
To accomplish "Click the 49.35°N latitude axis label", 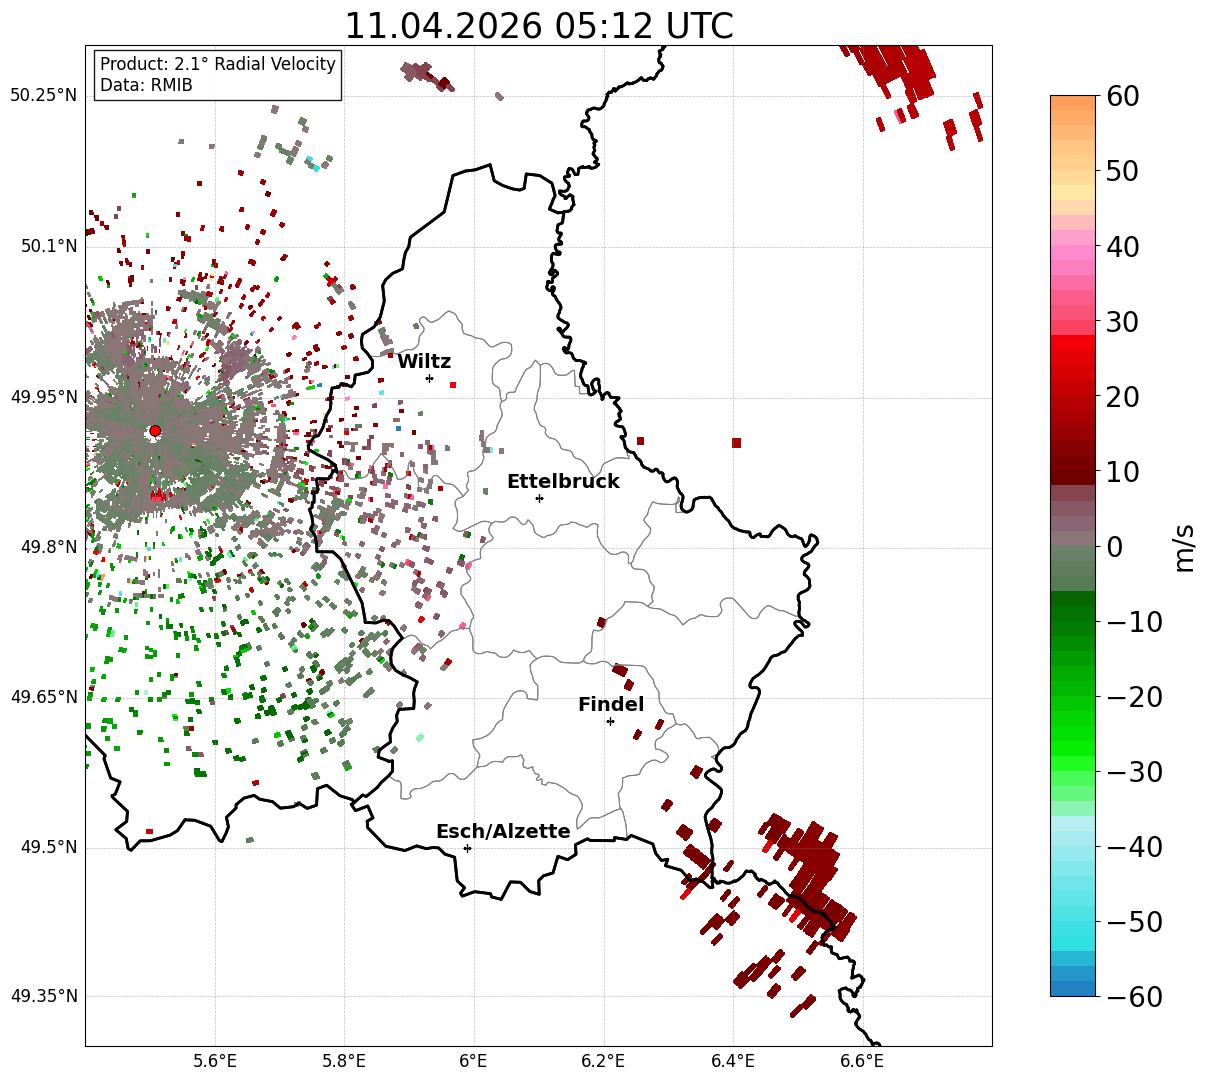I will pyautogui.click(x=44, y=997).
